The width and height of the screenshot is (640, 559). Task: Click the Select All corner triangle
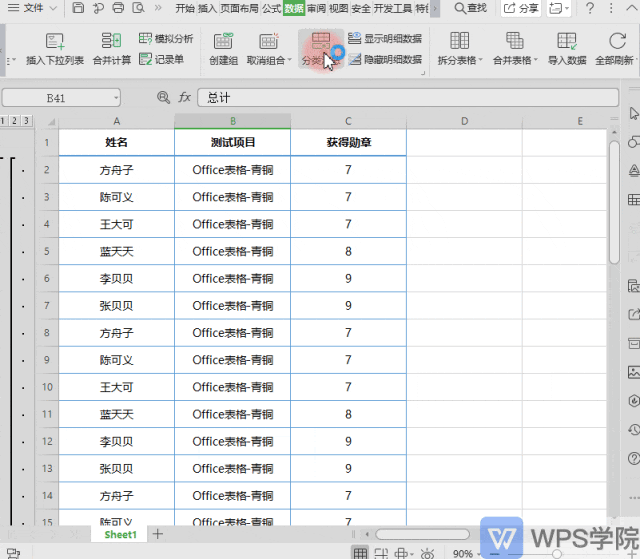51,122
